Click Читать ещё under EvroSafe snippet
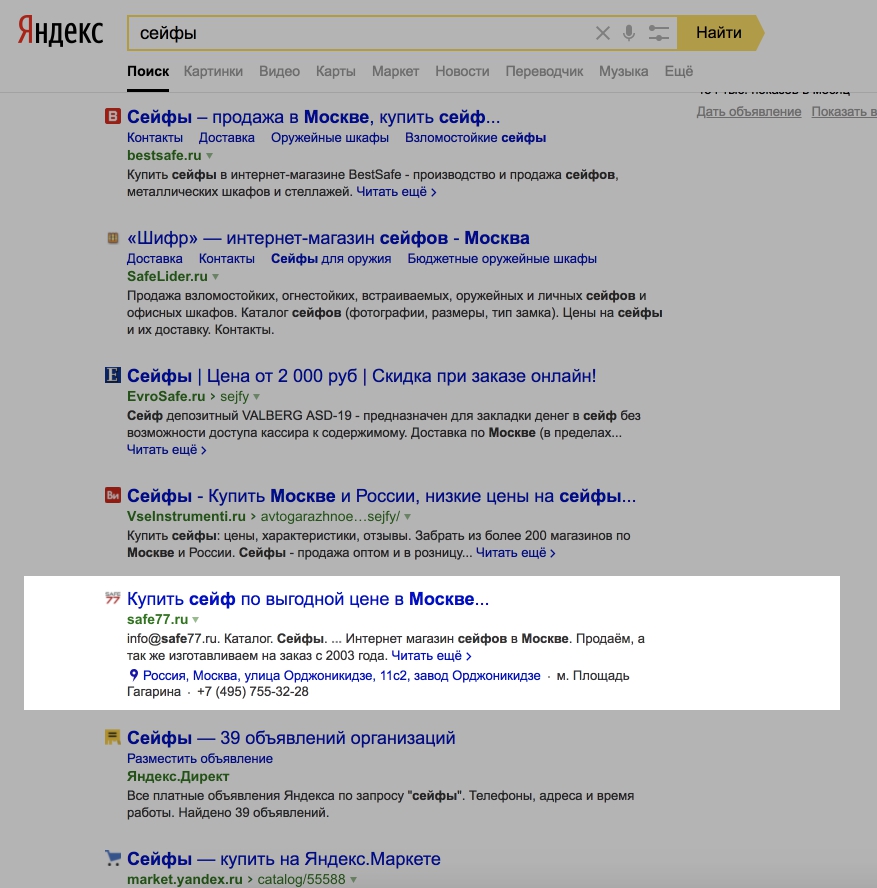 tap(166, 450)
